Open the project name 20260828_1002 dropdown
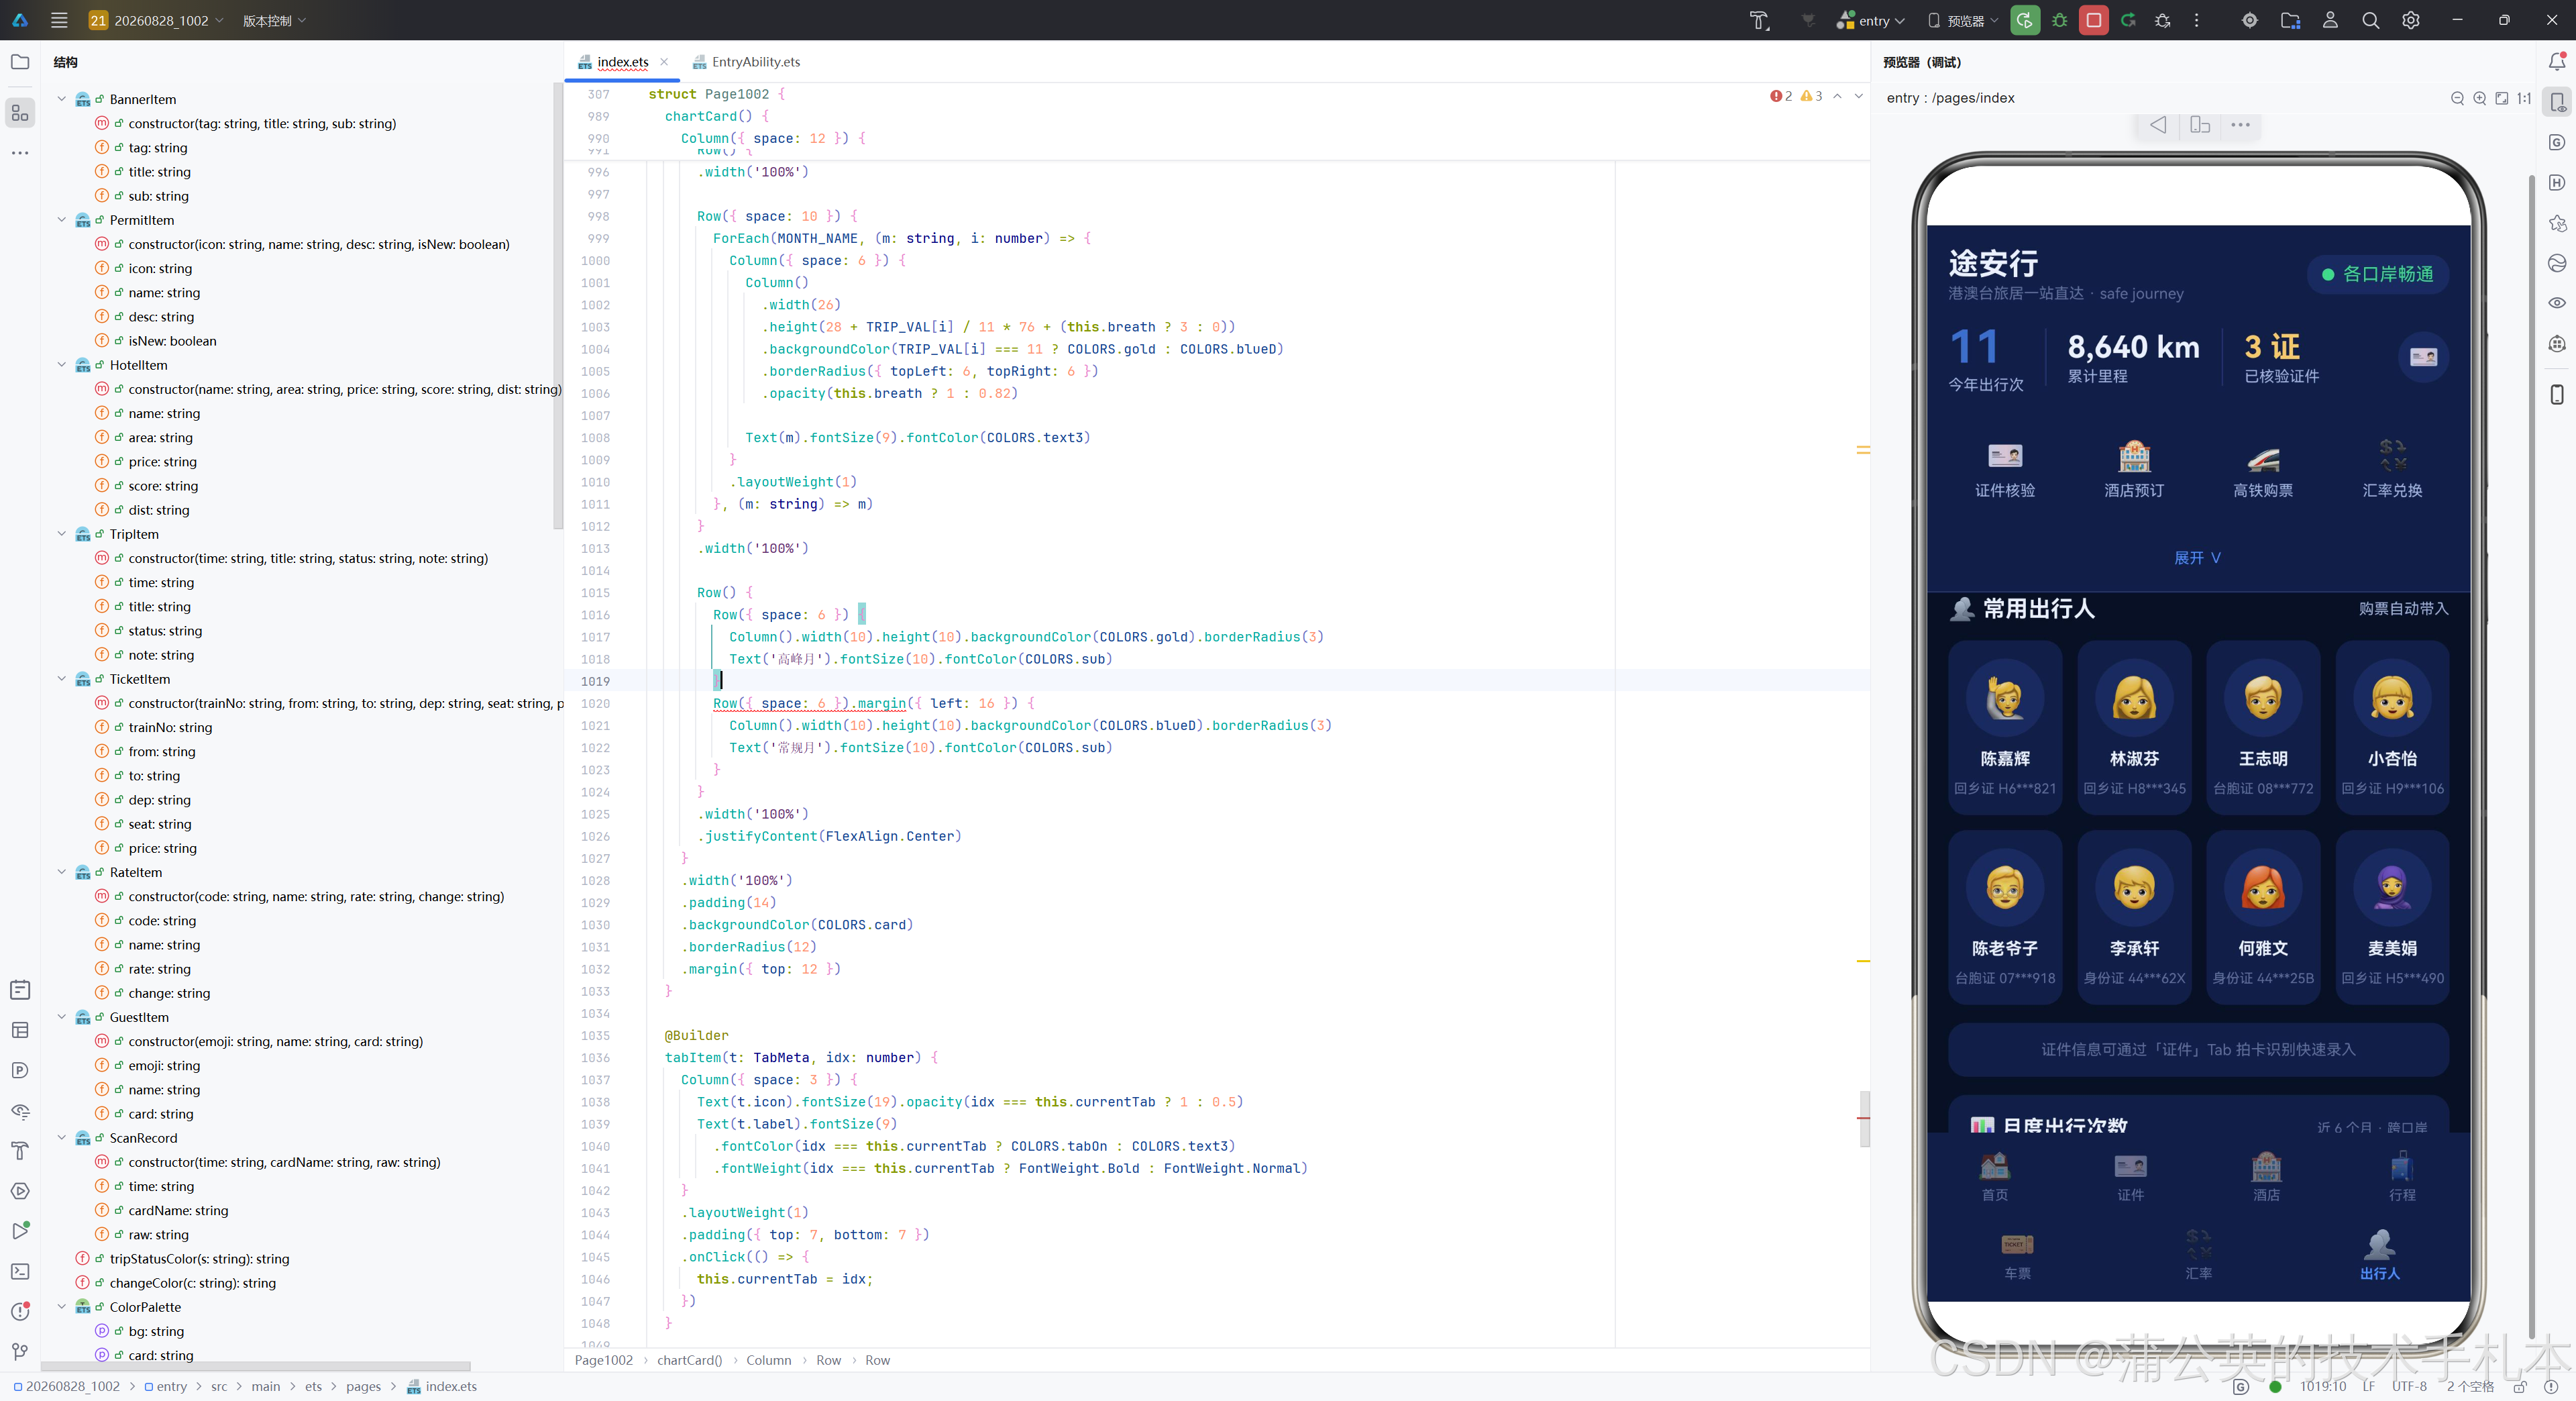This screenshot has height=1401, width=2576. 156,20
